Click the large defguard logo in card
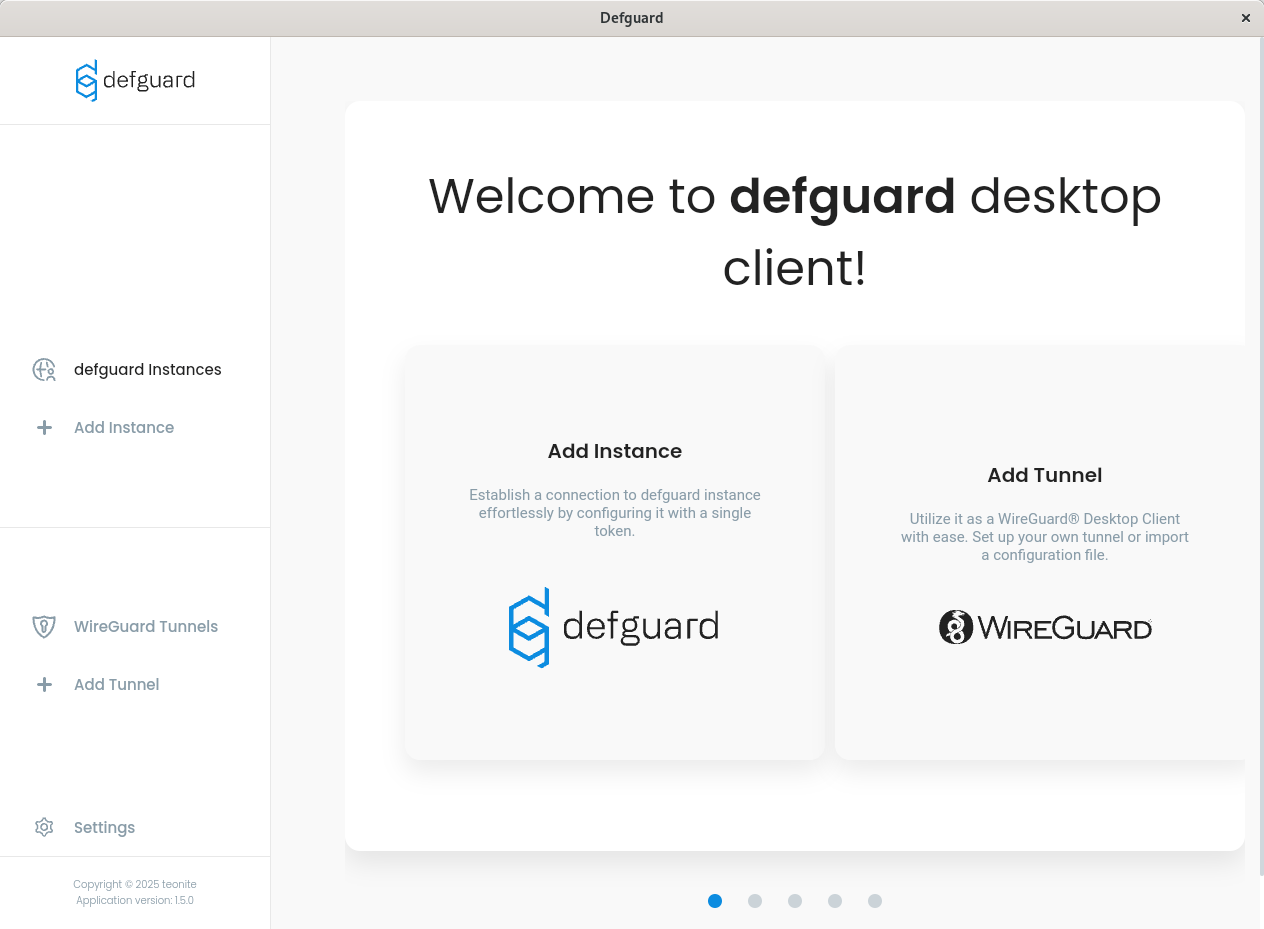The height and width of the screenshot is (929, 1264). point(614,627)
